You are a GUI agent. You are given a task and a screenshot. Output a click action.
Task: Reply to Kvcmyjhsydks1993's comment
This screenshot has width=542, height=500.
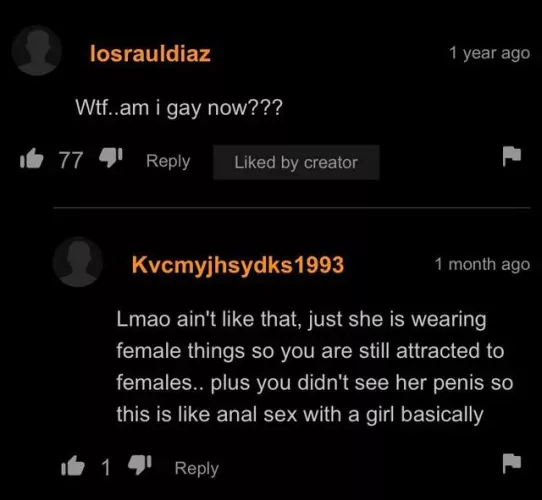point(197,469)
